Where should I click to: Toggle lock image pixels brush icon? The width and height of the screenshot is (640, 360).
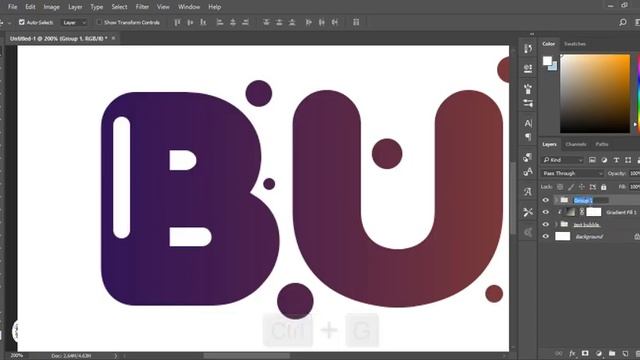571,187
